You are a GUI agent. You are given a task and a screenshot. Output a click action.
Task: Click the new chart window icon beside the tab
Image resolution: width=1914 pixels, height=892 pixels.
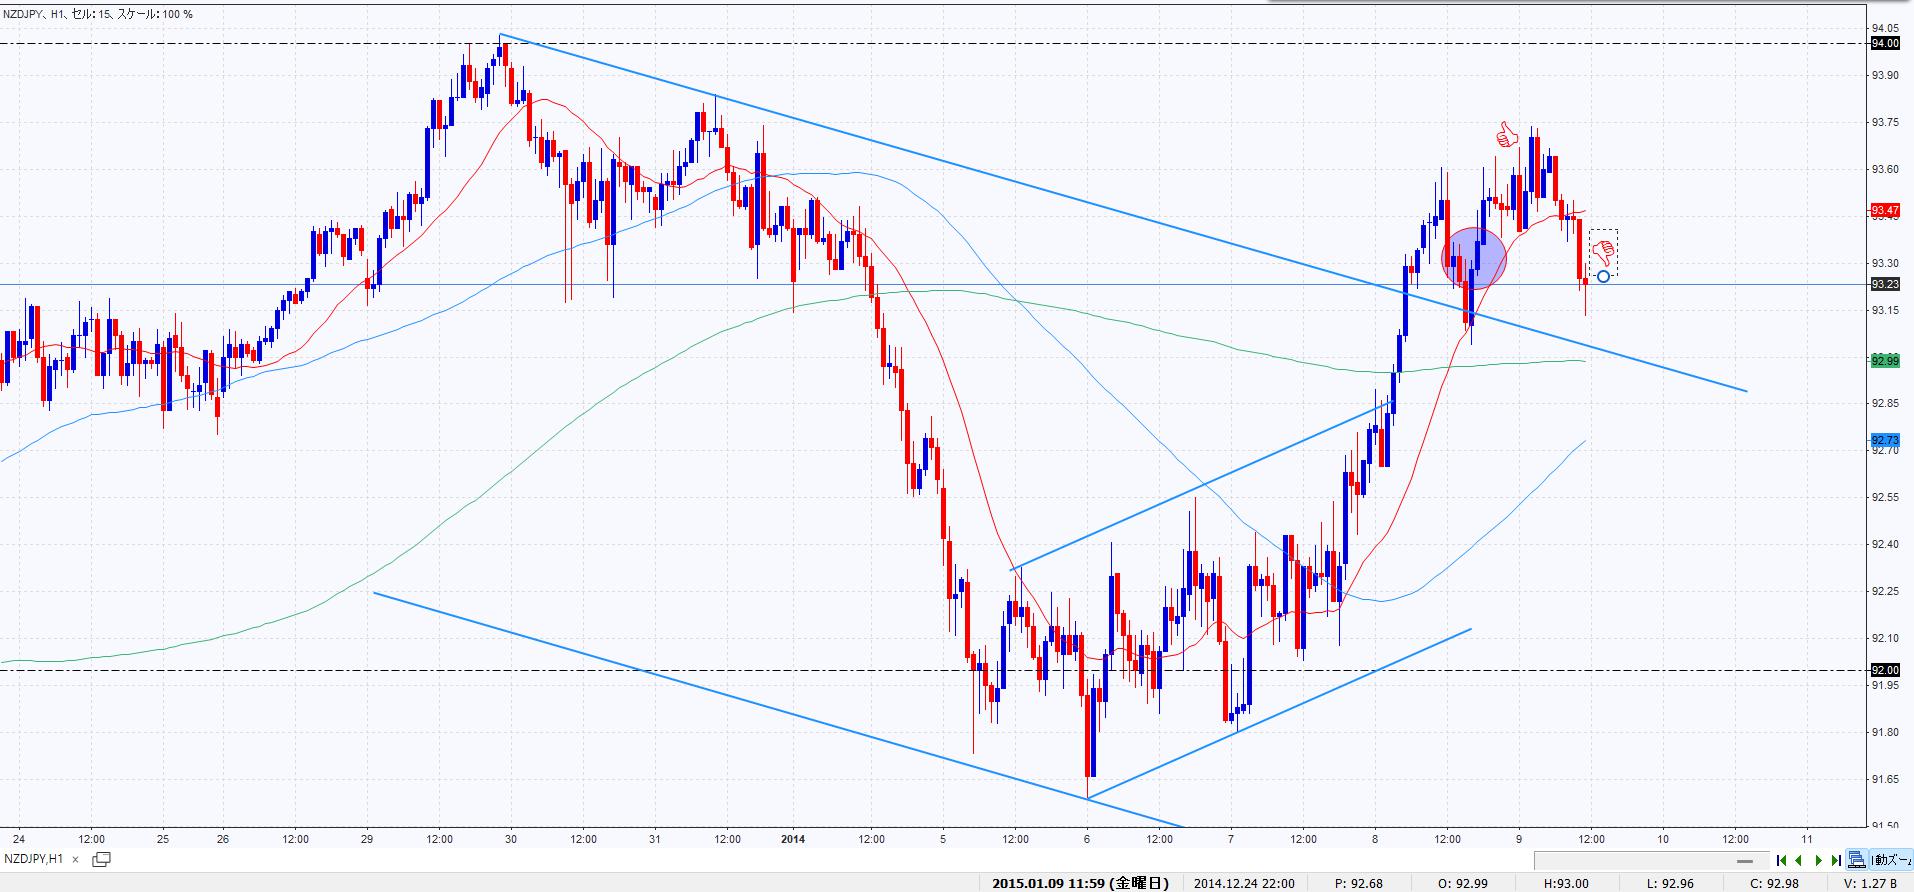(101, 859)
